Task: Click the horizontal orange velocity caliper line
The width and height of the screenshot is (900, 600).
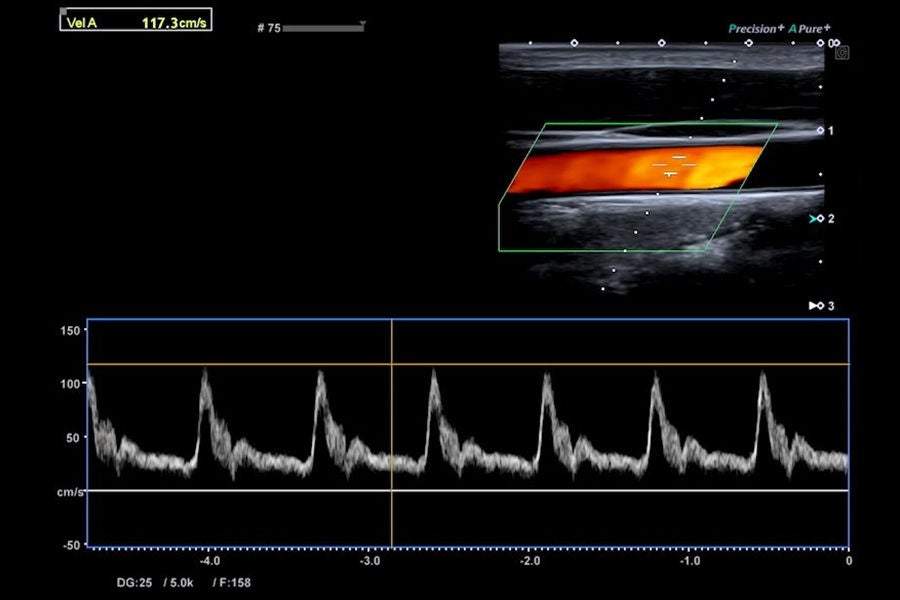Action: [468, 364]
